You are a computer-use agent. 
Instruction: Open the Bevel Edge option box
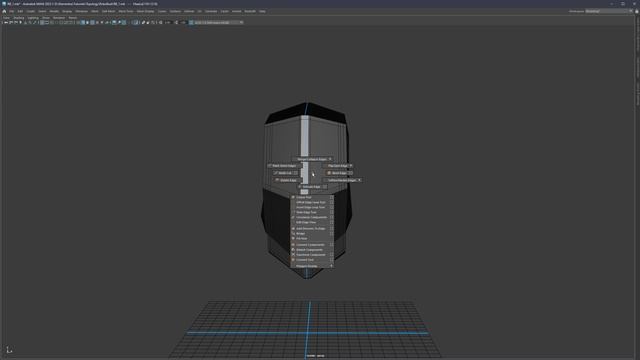[350, 173]
